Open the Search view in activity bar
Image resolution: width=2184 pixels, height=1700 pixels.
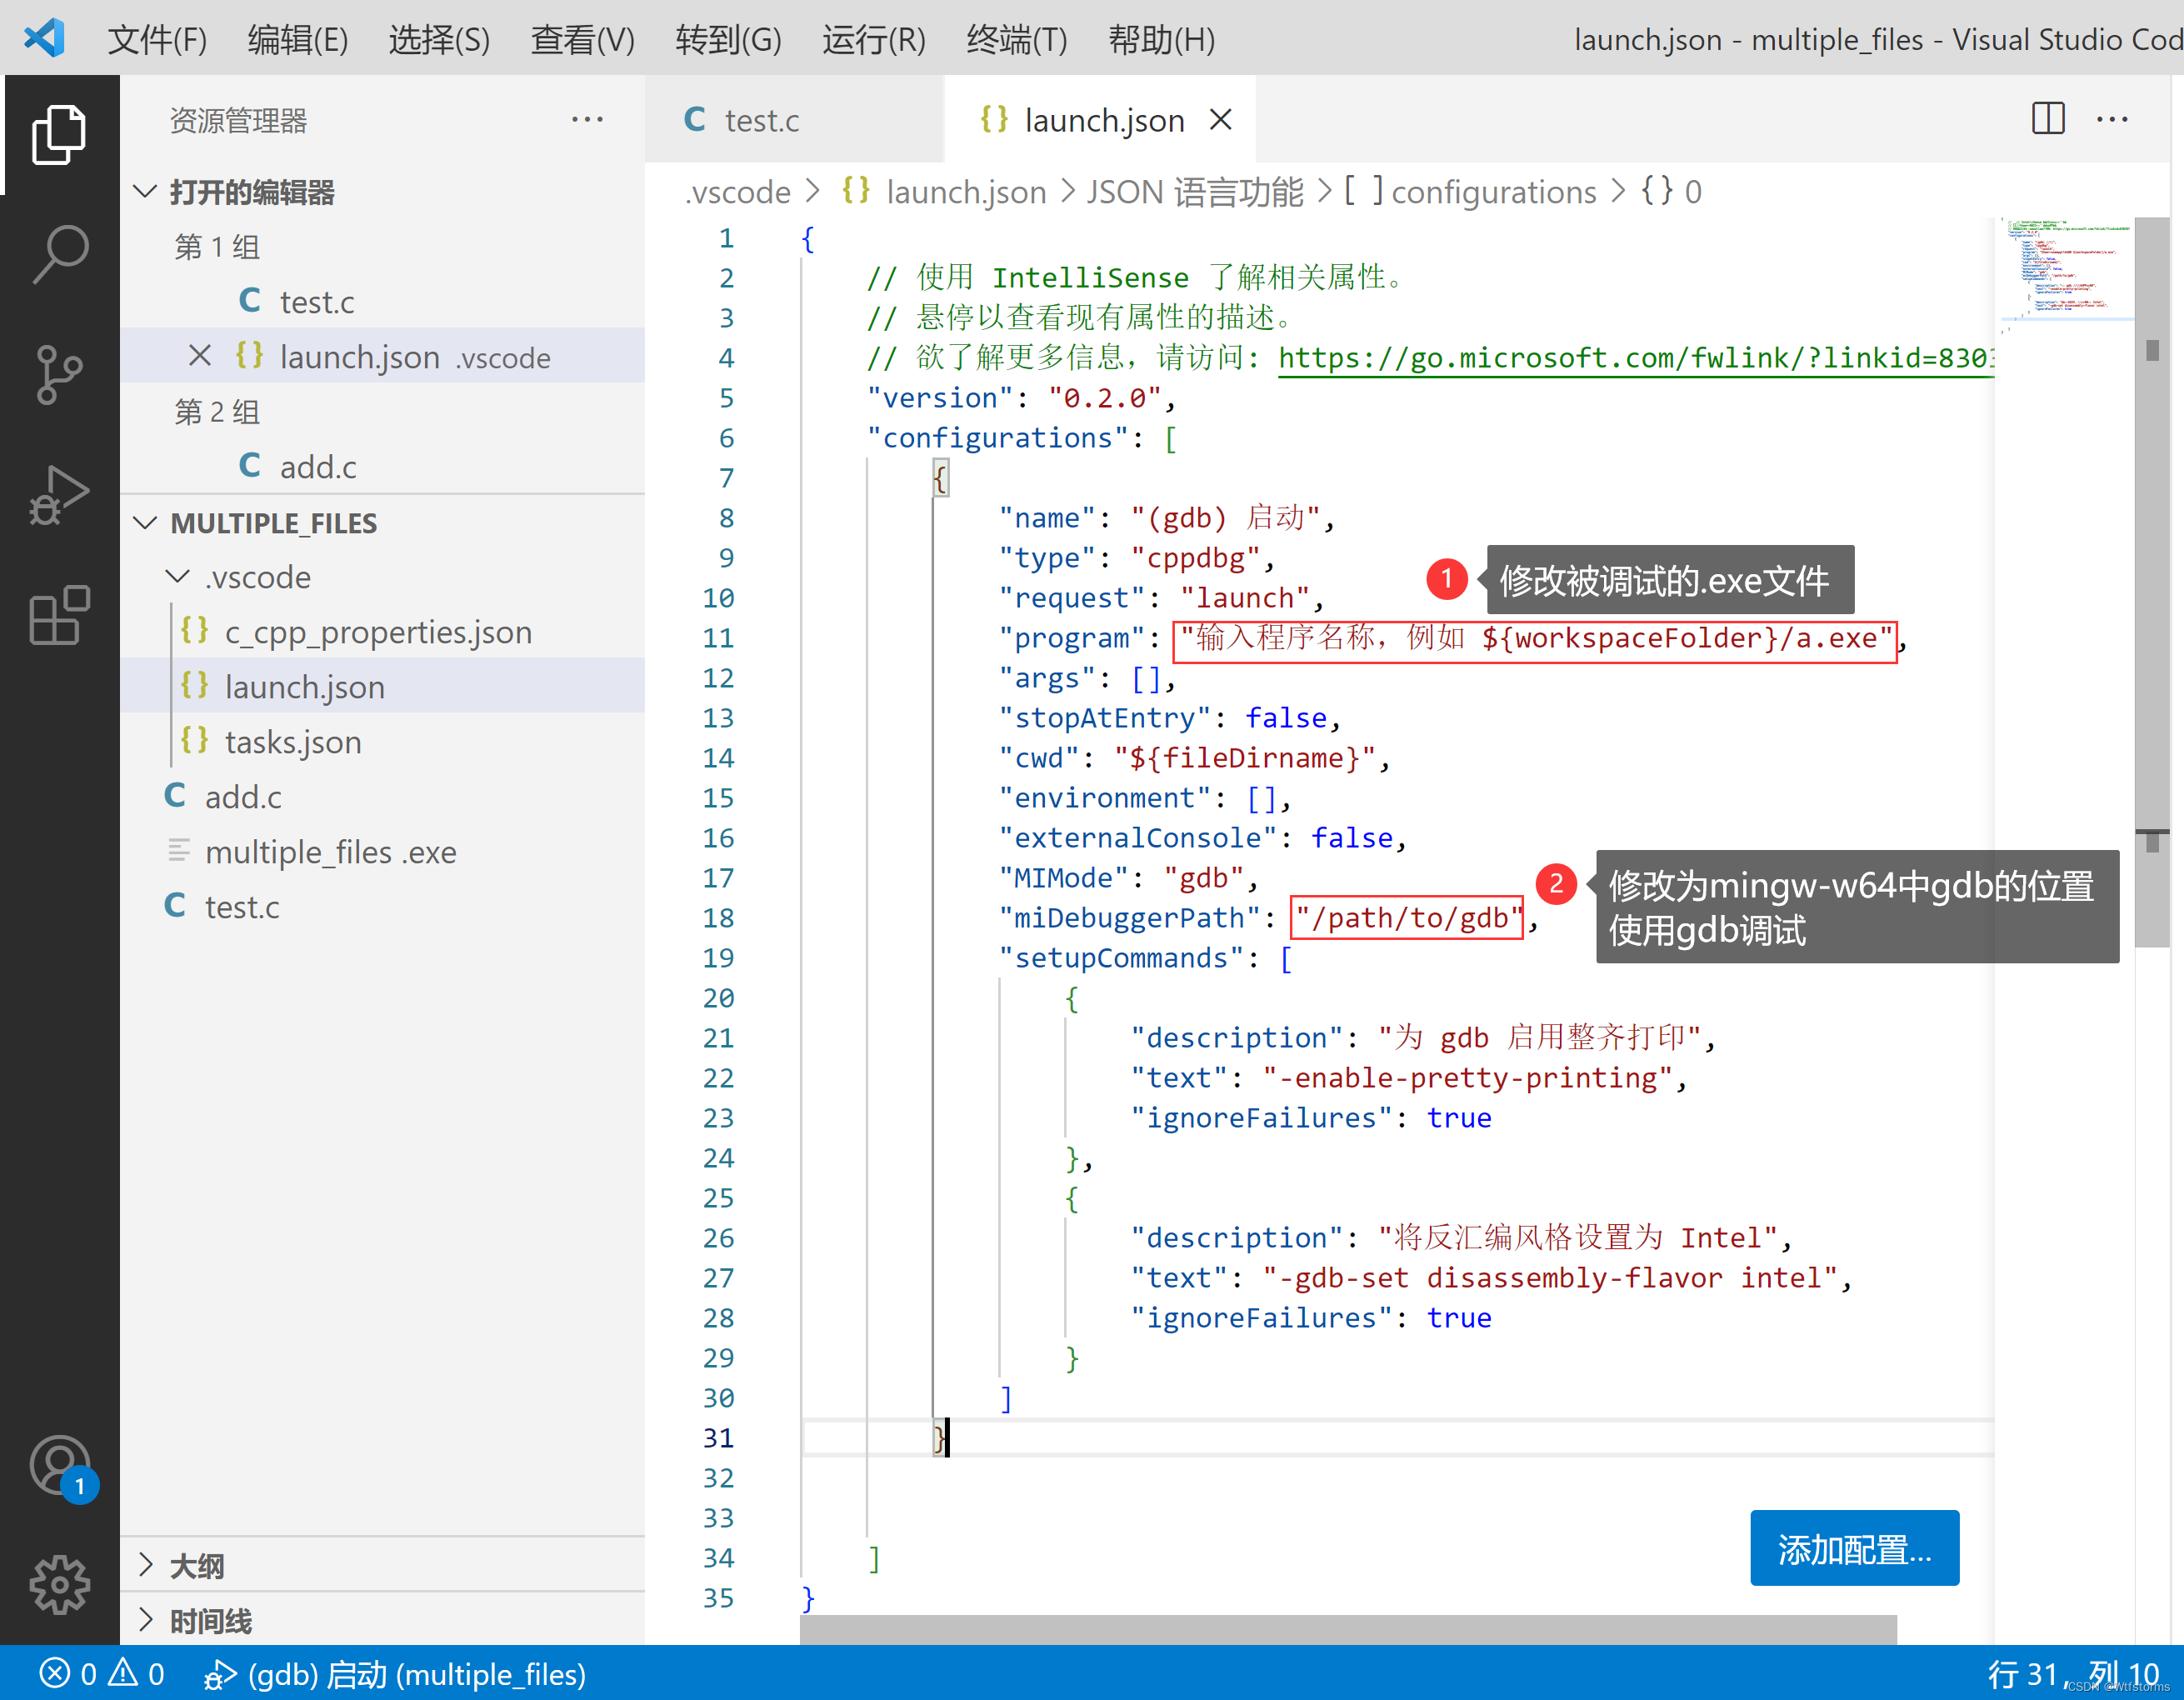(59, 254)
